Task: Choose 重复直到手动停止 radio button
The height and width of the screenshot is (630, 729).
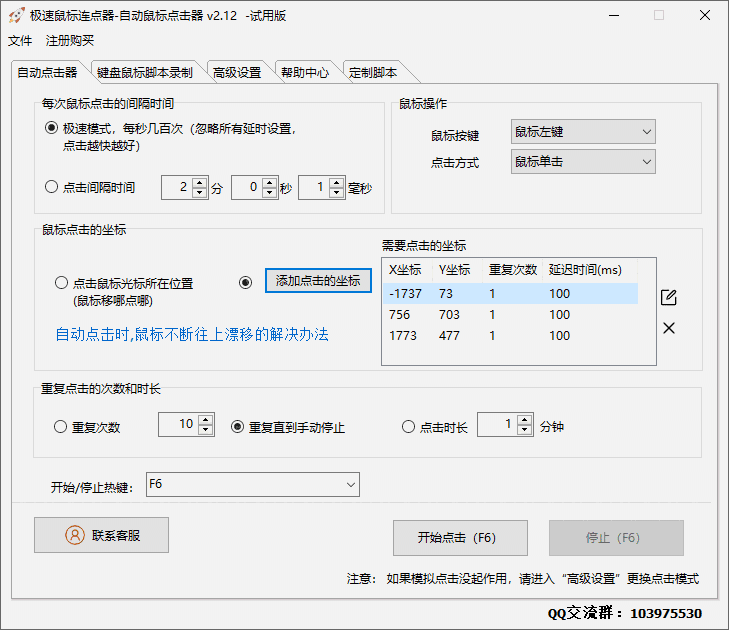Action: (x=237, y=426)
